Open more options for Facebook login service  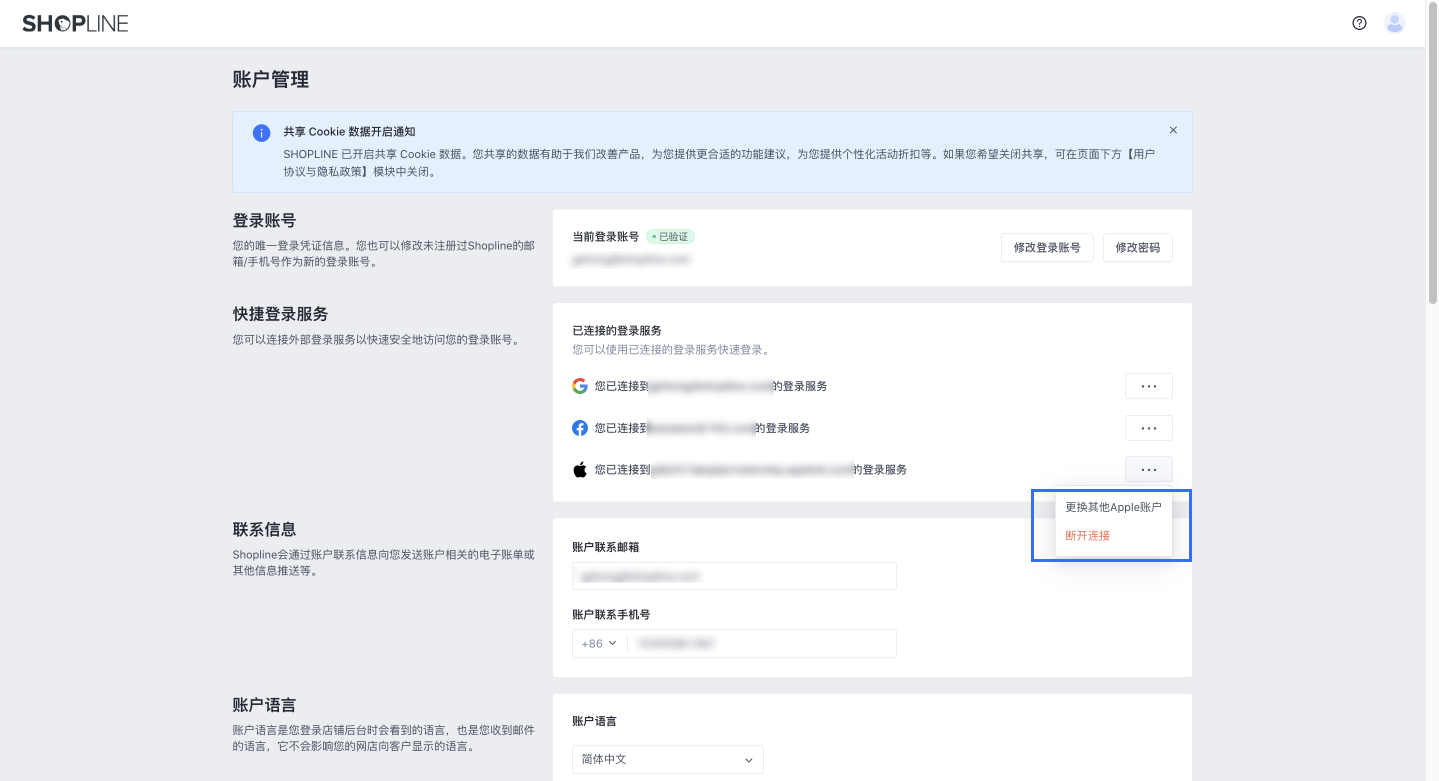(1147, 427)
